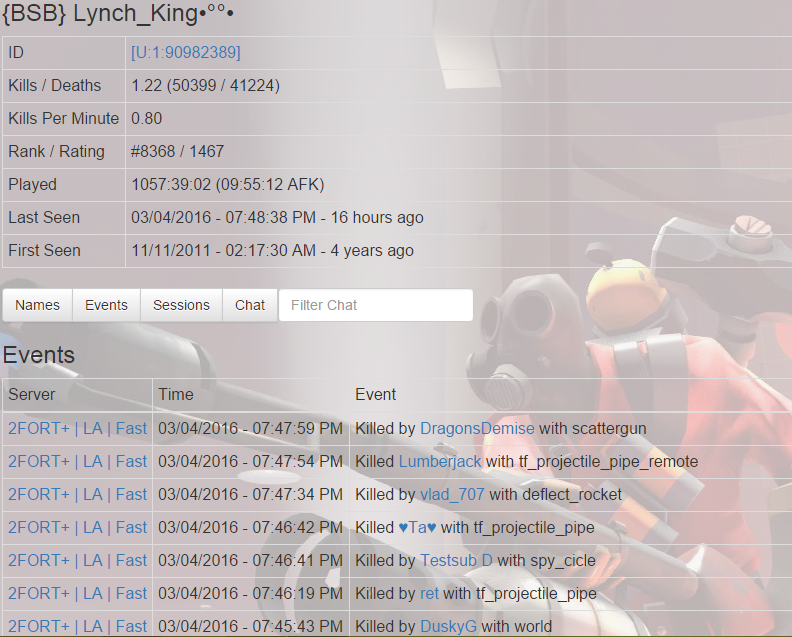Open 2FORT+ server link in 07:46:19 PM row
Image resolution: width=792 pixels, height=637 pixels.
pos(77,593)
